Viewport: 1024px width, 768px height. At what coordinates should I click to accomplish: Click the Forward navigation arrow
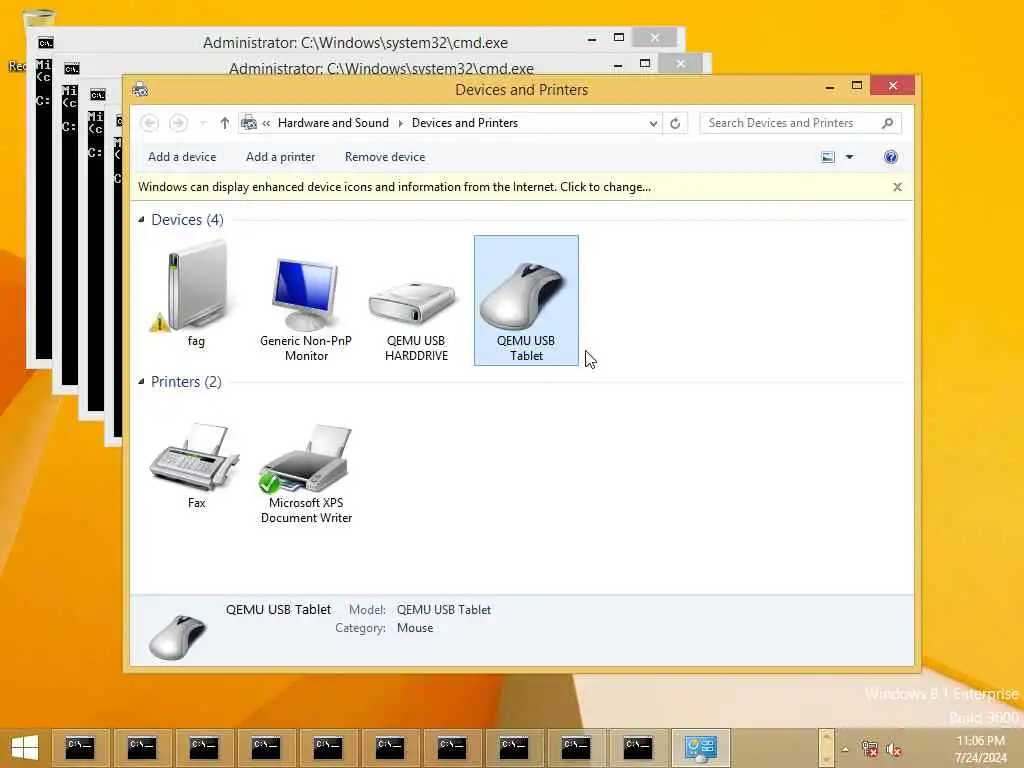click(178, 123)
